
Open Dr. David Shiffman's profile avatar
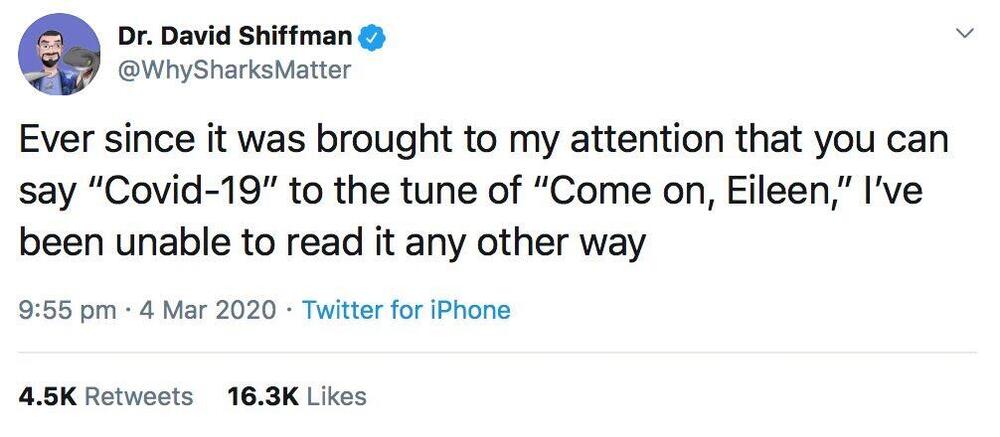[x=59, y=54]
